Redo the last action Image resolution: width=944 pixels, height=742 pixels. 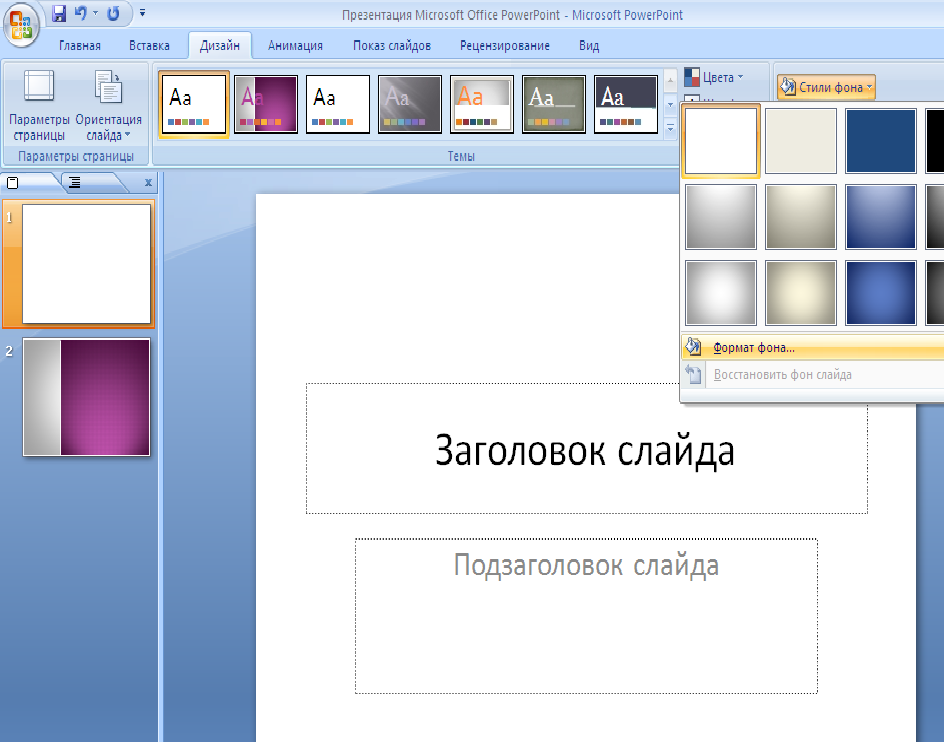click(113, 13)
